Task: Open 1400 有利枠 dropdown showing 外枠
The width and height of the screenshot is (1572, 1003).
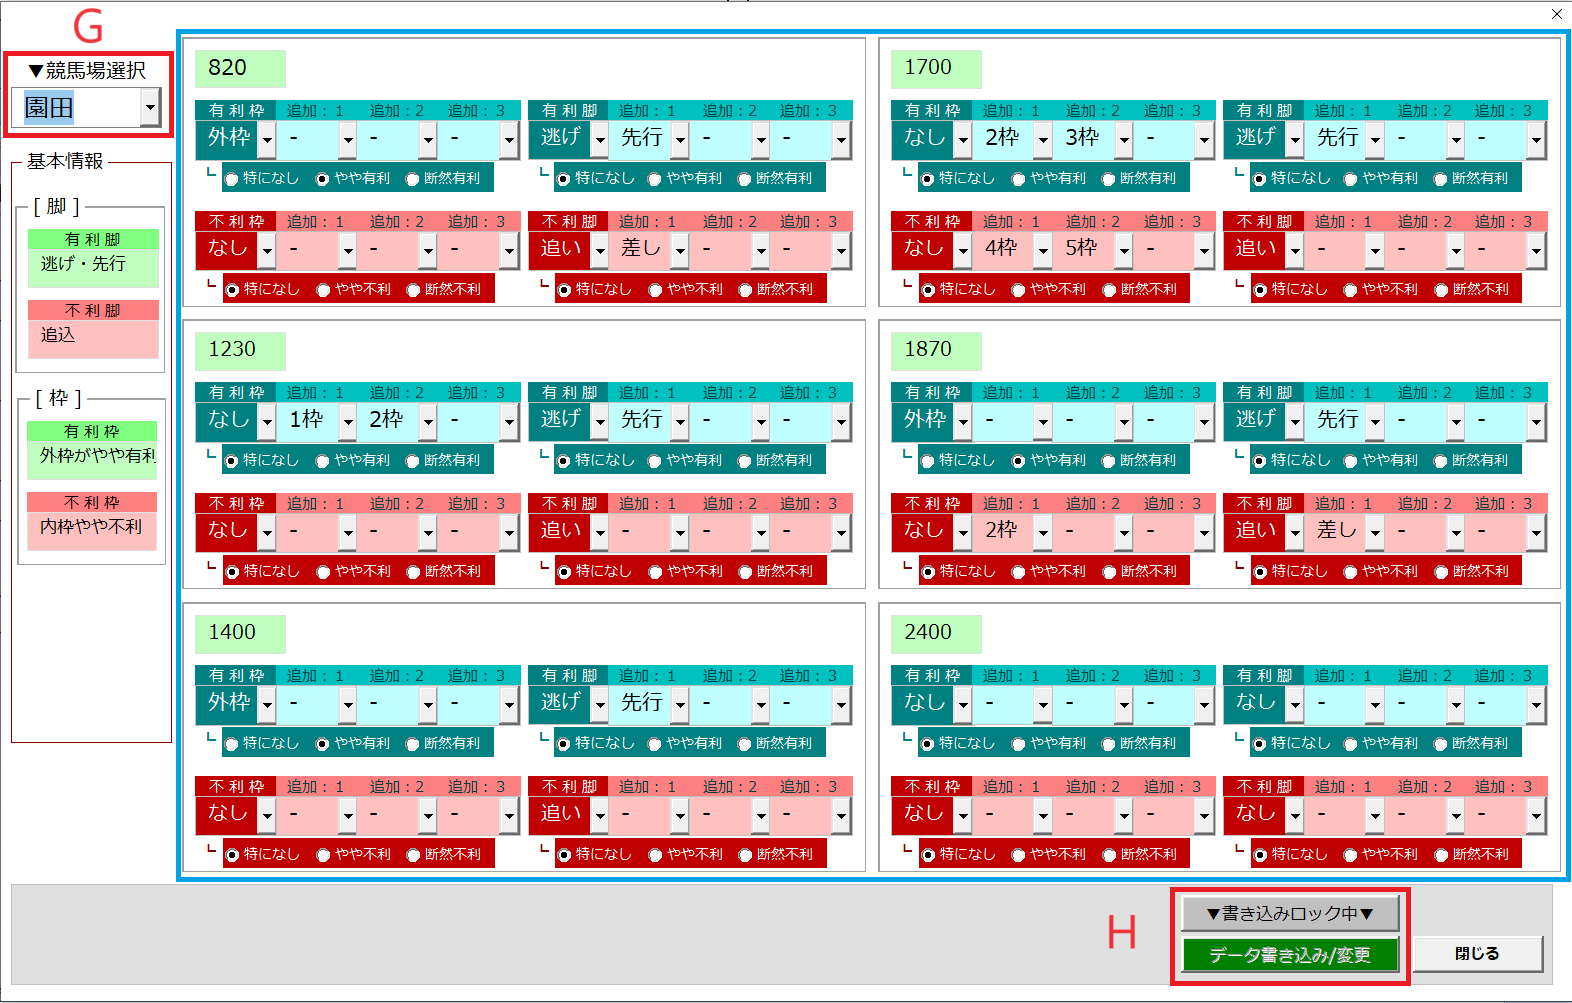Action: tap(267, 704)
